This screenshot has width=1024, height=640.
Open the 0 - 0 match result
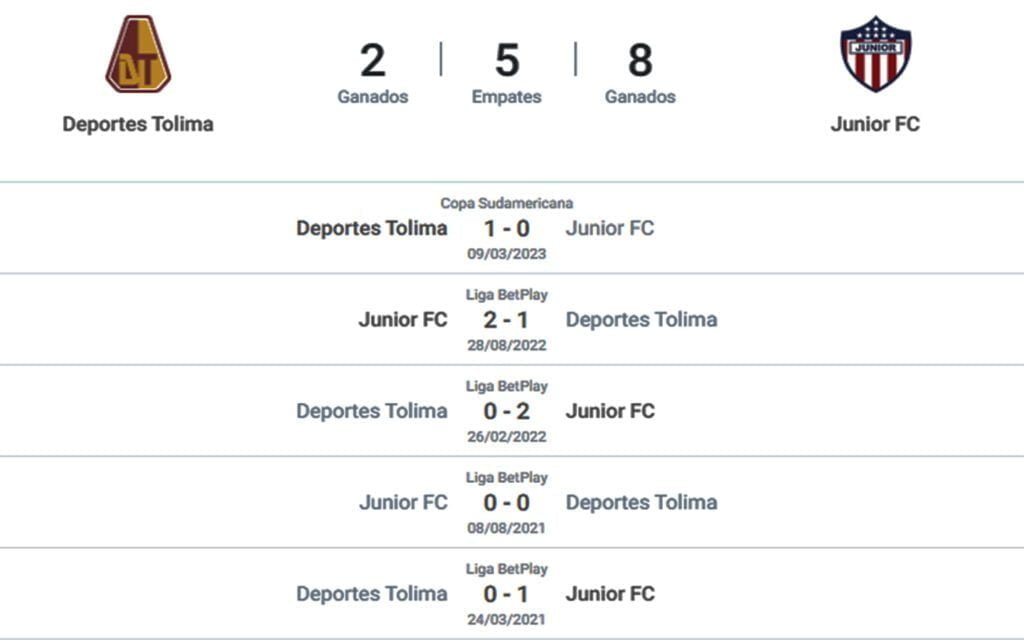pos(507,503)
